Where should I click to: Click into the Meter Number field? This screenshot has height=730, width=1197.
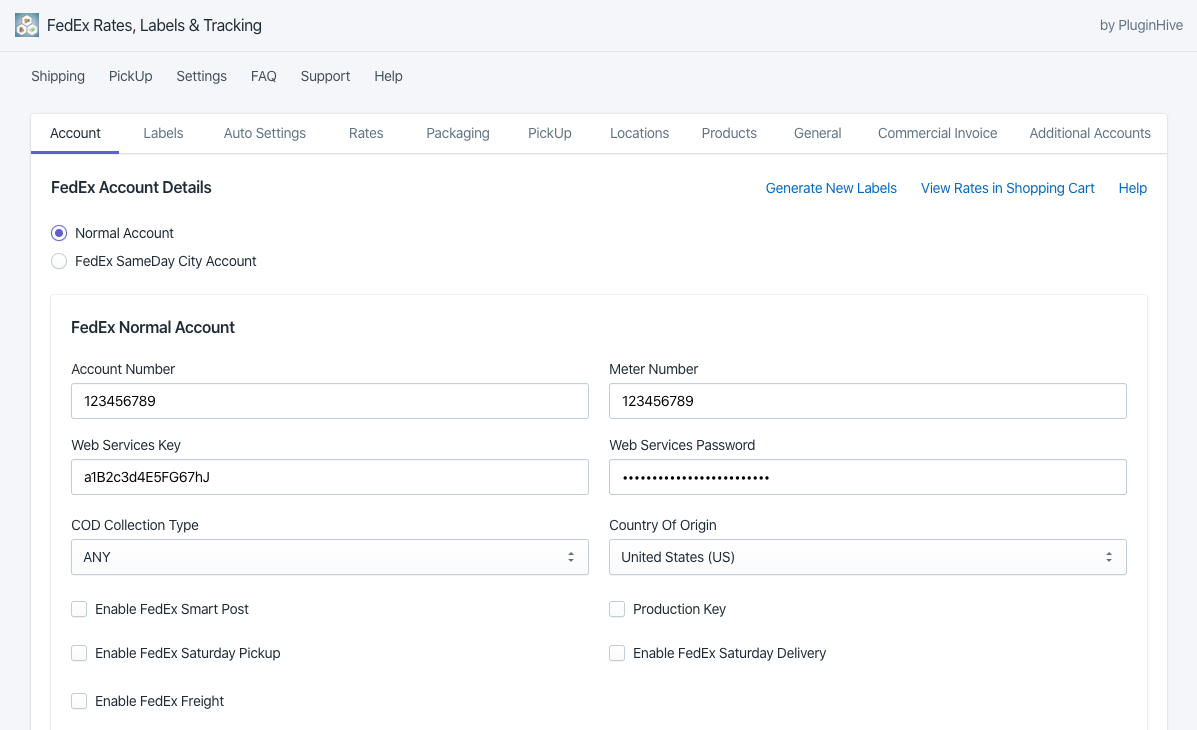tap(867, 401)
